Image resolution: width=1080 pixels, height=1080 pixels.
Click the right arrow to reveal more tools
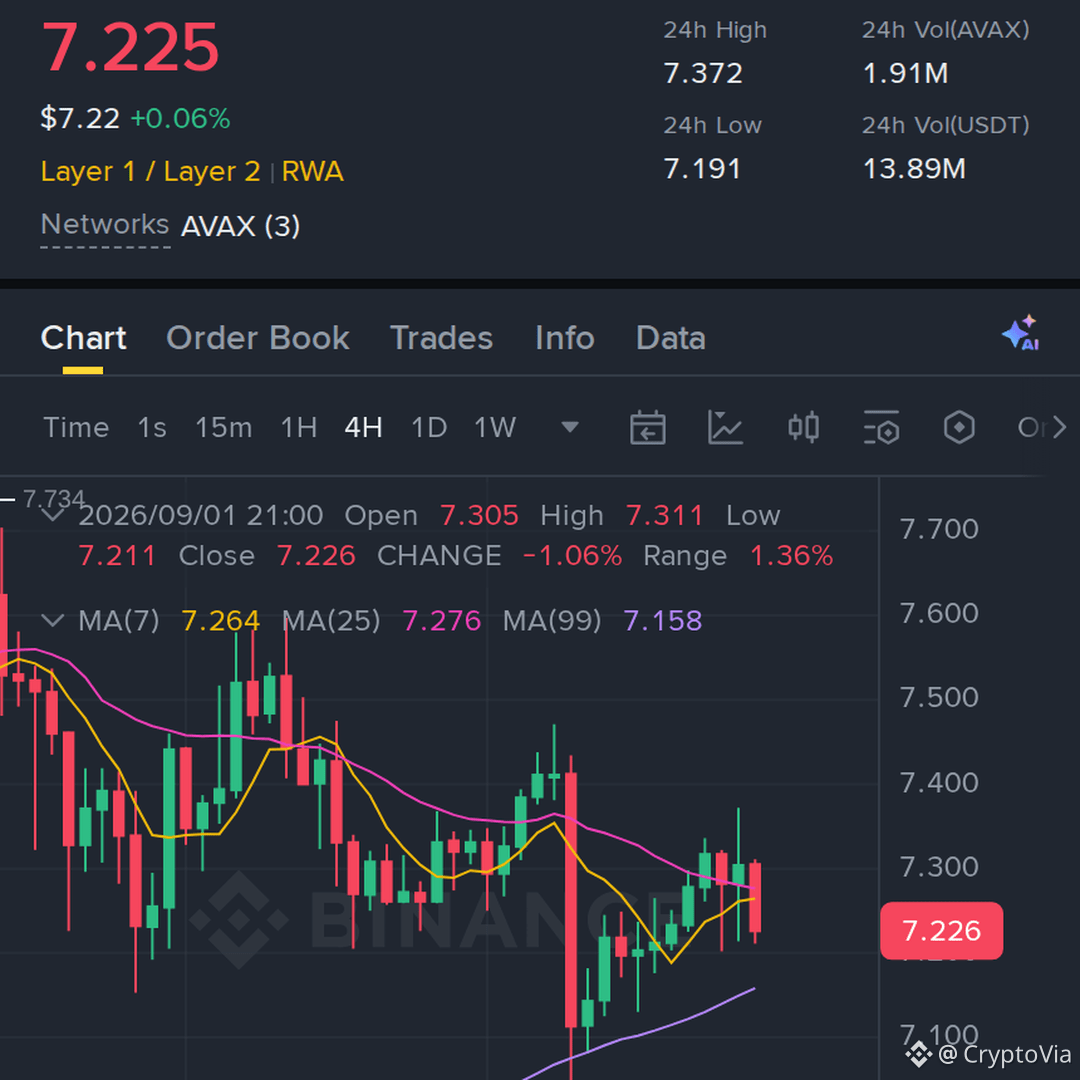(1059, 428)
